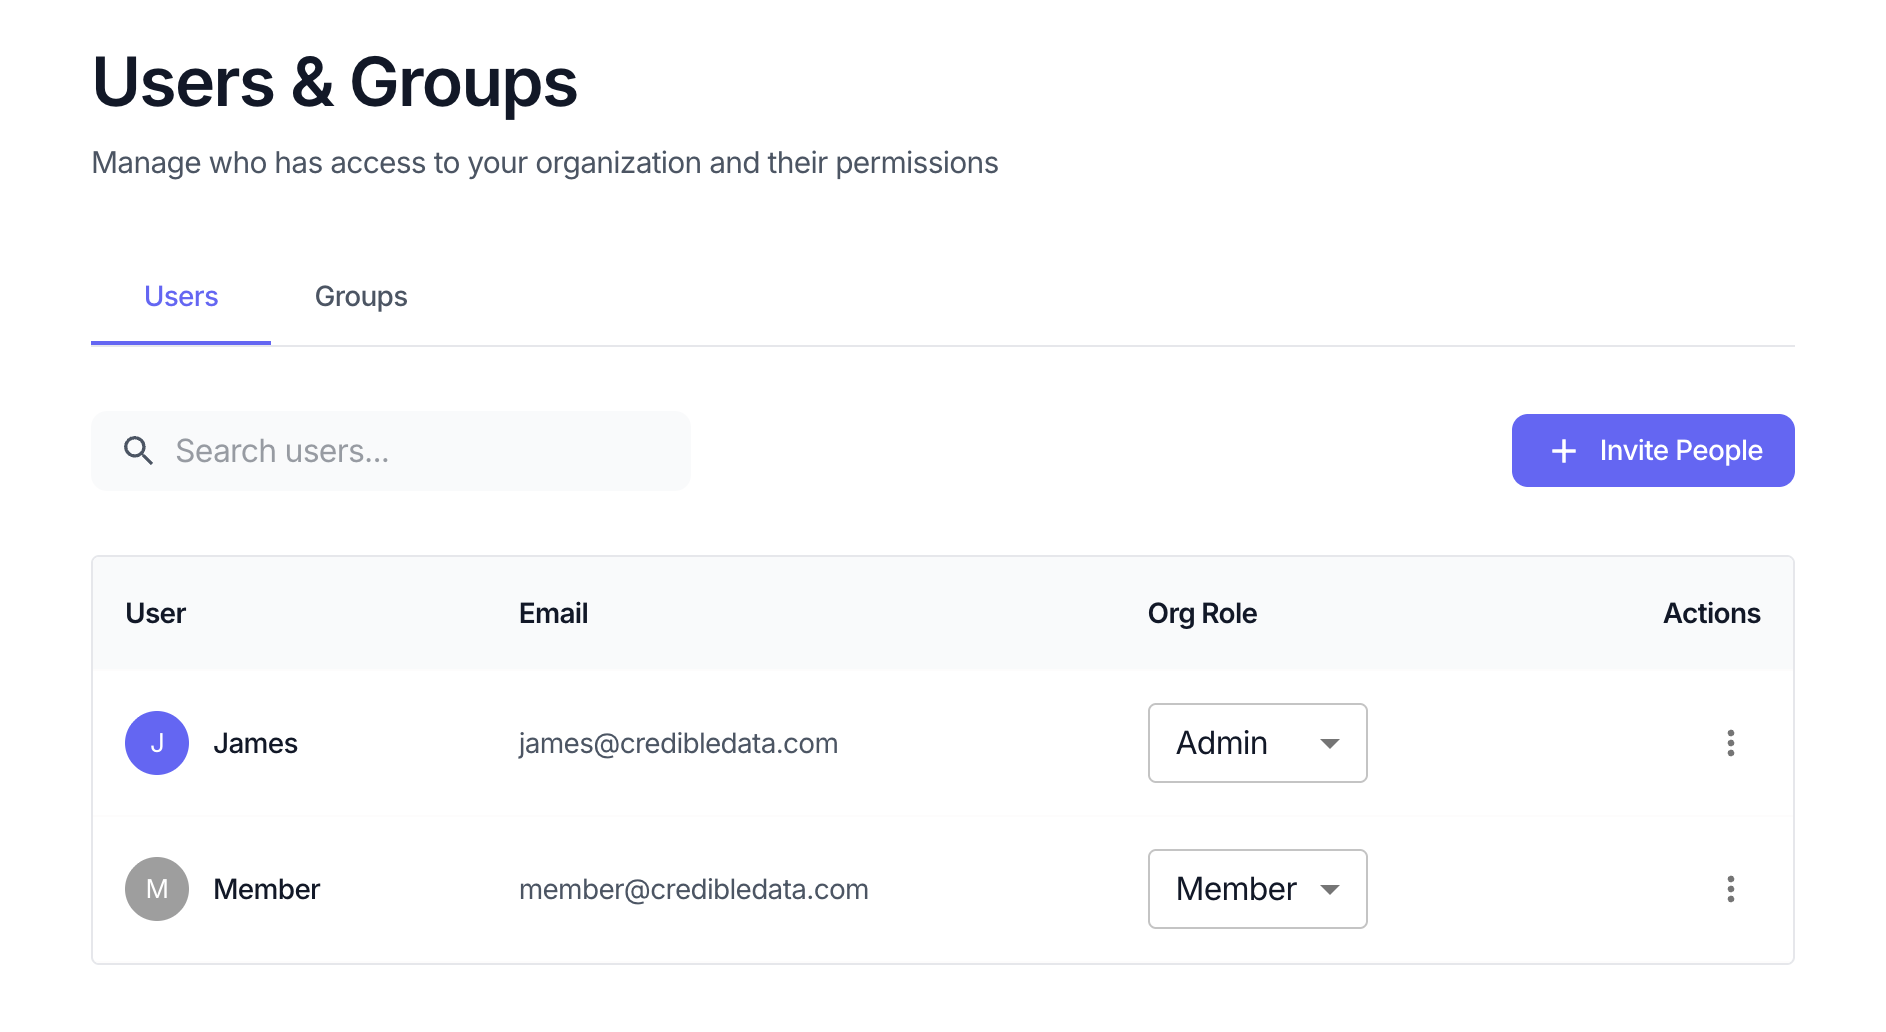Click the Invite People button
1886x1032 pixels.
[1653, 451]
